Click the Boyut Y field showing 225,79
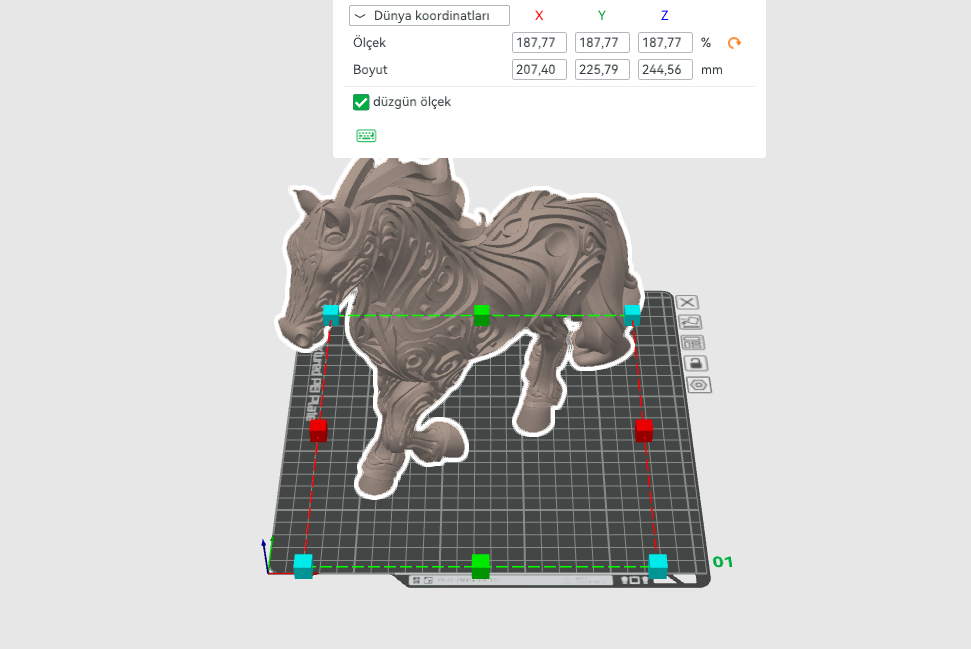971x649 pixels. click(602, 70)
